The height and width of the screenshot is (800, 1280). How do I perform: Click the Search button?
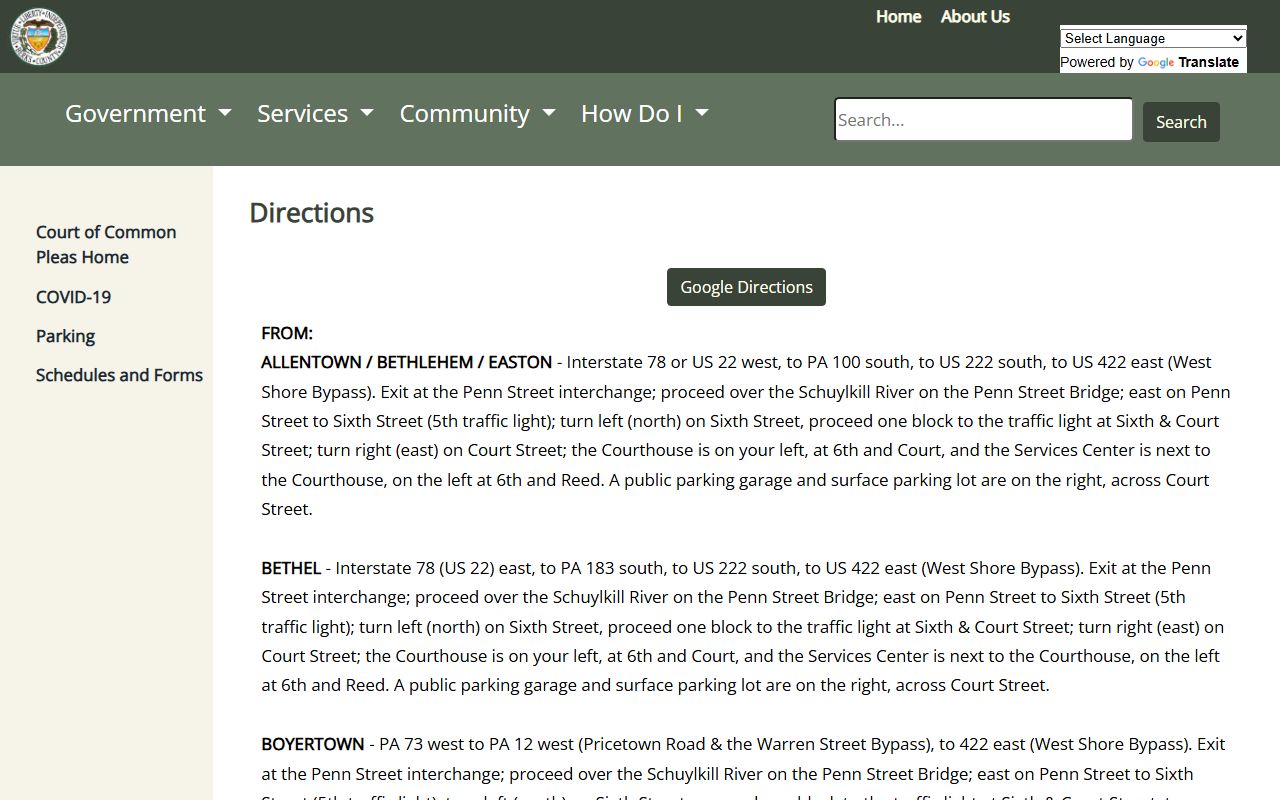click(x=1181, y=122)
